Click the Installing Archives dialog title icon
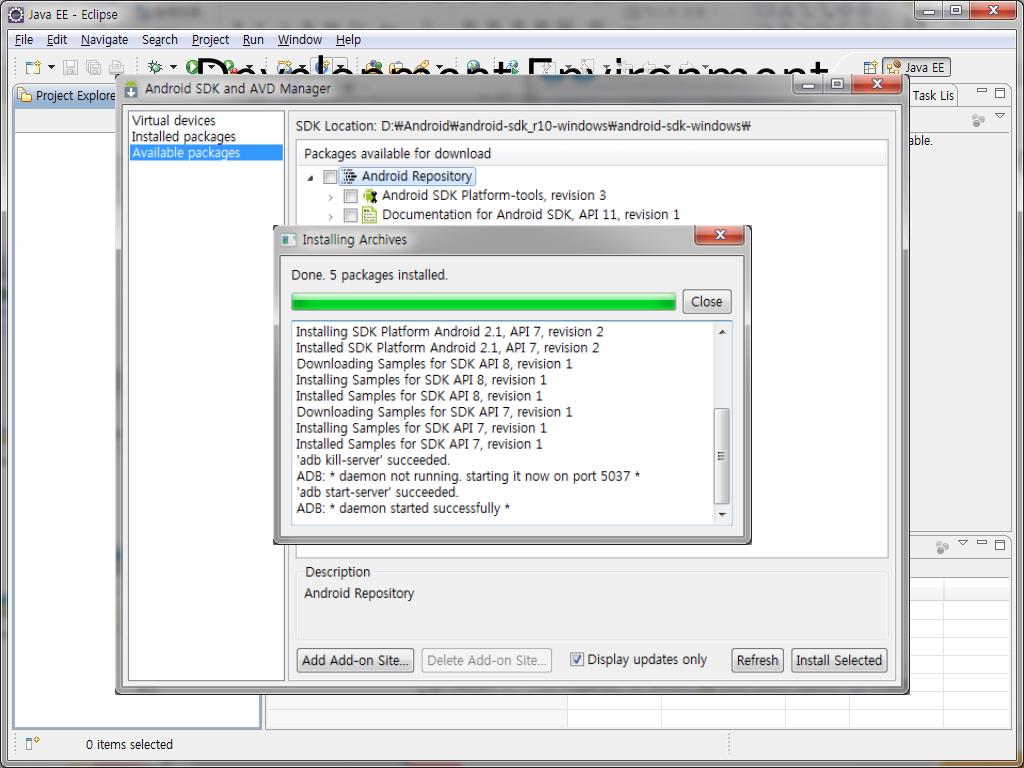1024x768 pixels. click(x=289, y=240)
